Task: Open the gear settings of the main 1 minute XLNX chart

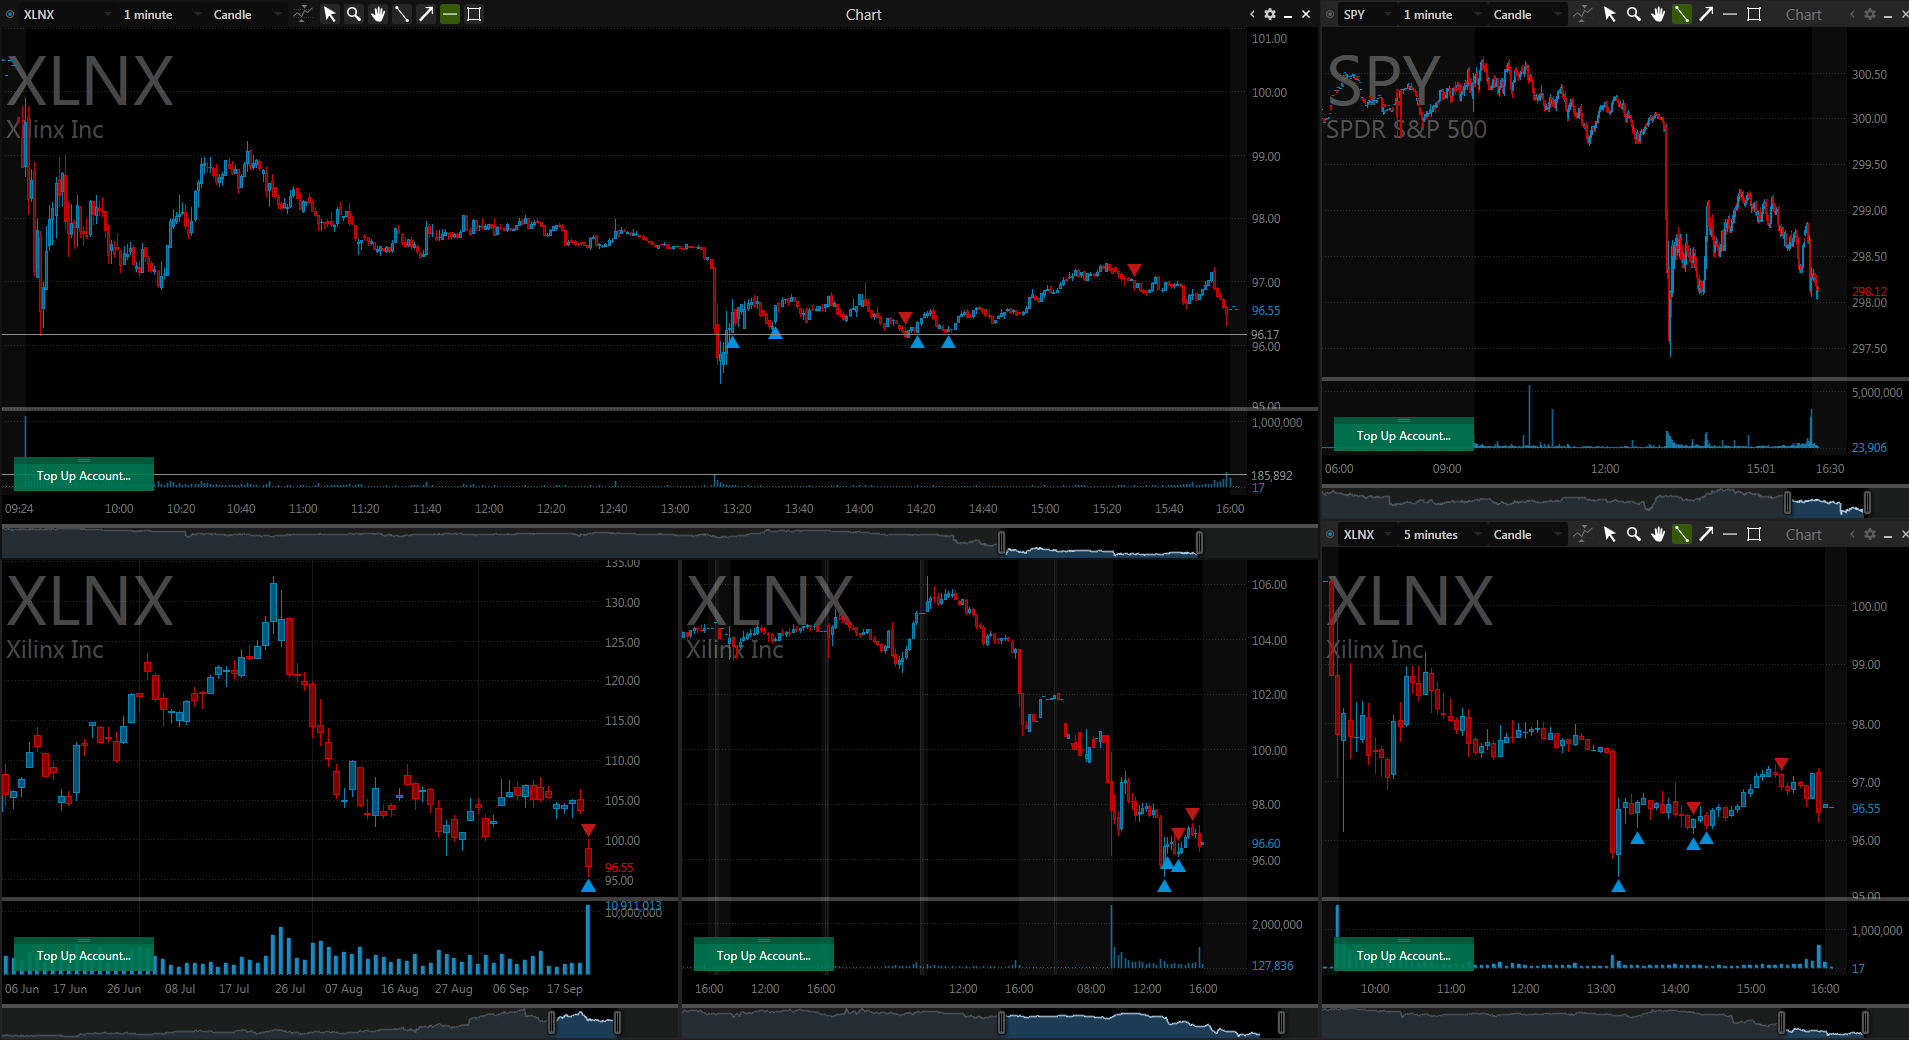Action: point(1270,14)
